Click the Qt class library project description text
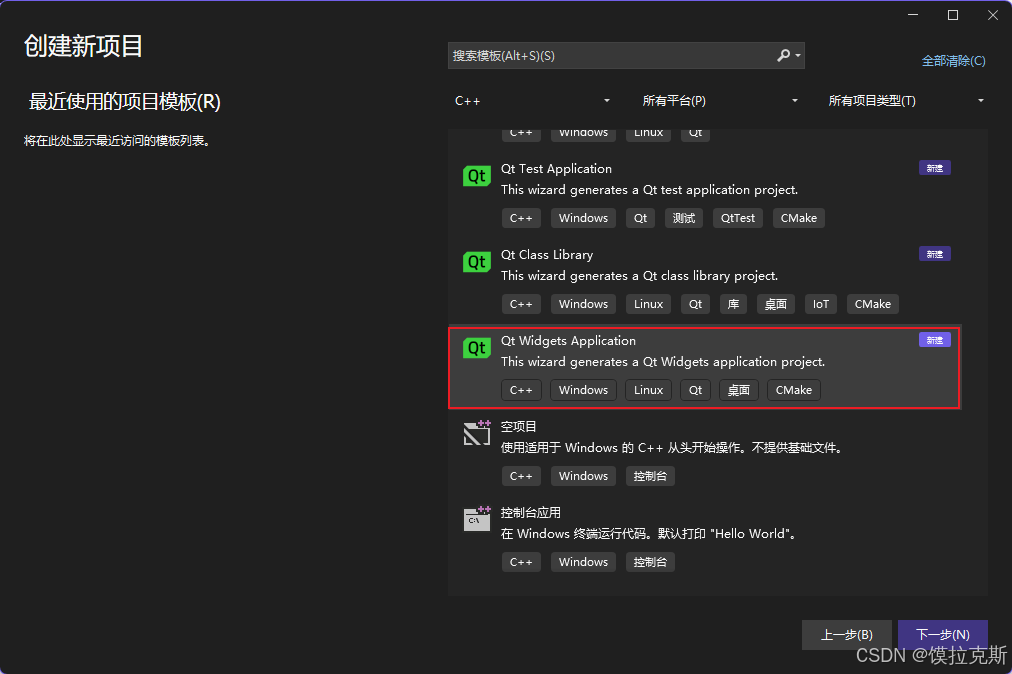The width and height of the screenshot is (1012, 674). tap(640, 276)
